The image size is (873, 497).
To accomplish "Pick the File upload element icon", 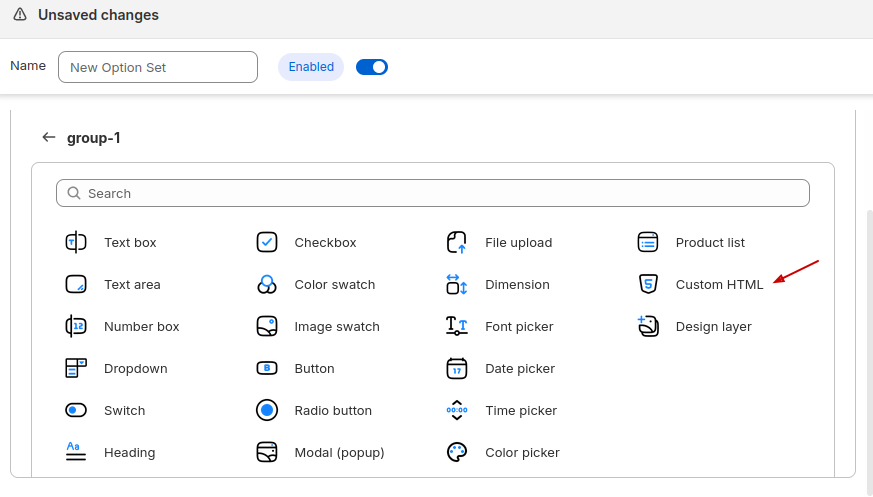I will (x=457, y=242).
